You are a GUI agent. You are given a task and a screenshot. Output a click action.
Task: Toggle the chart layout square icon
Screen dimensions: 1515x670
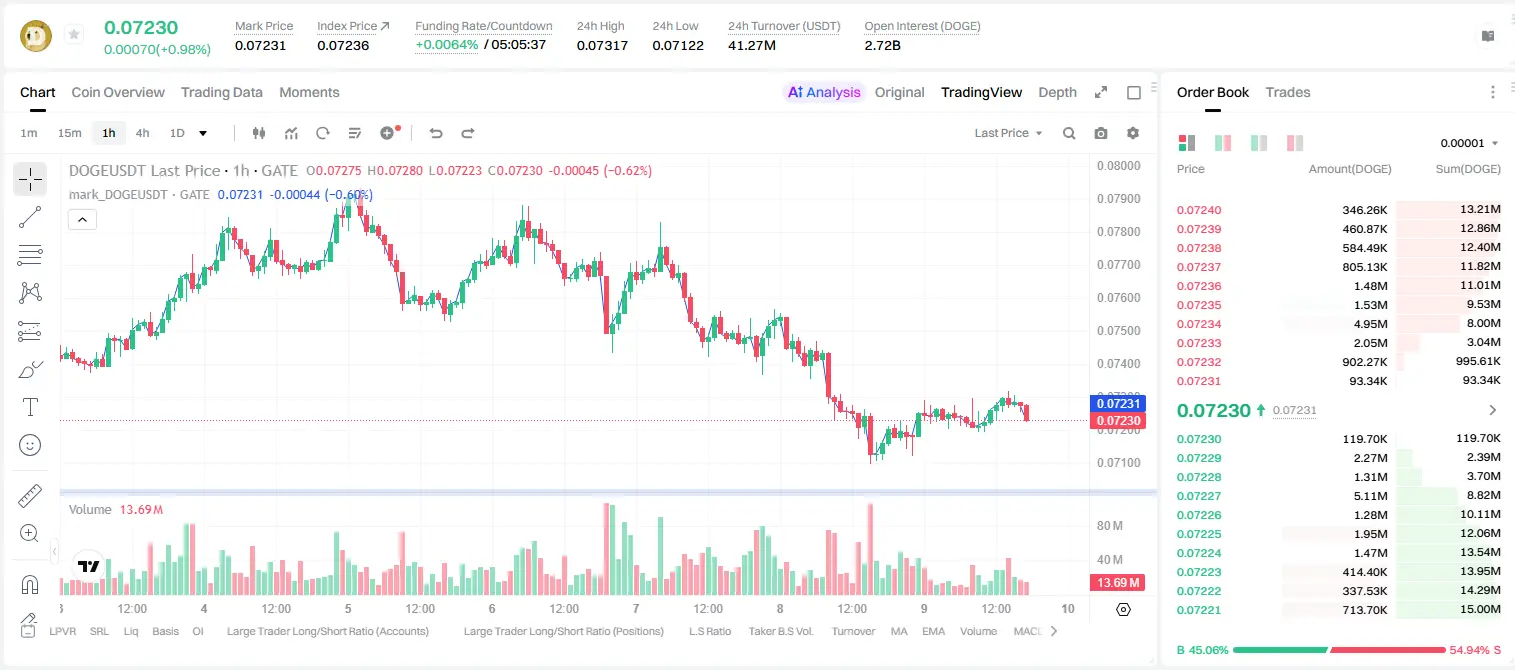click(1134, 92)
